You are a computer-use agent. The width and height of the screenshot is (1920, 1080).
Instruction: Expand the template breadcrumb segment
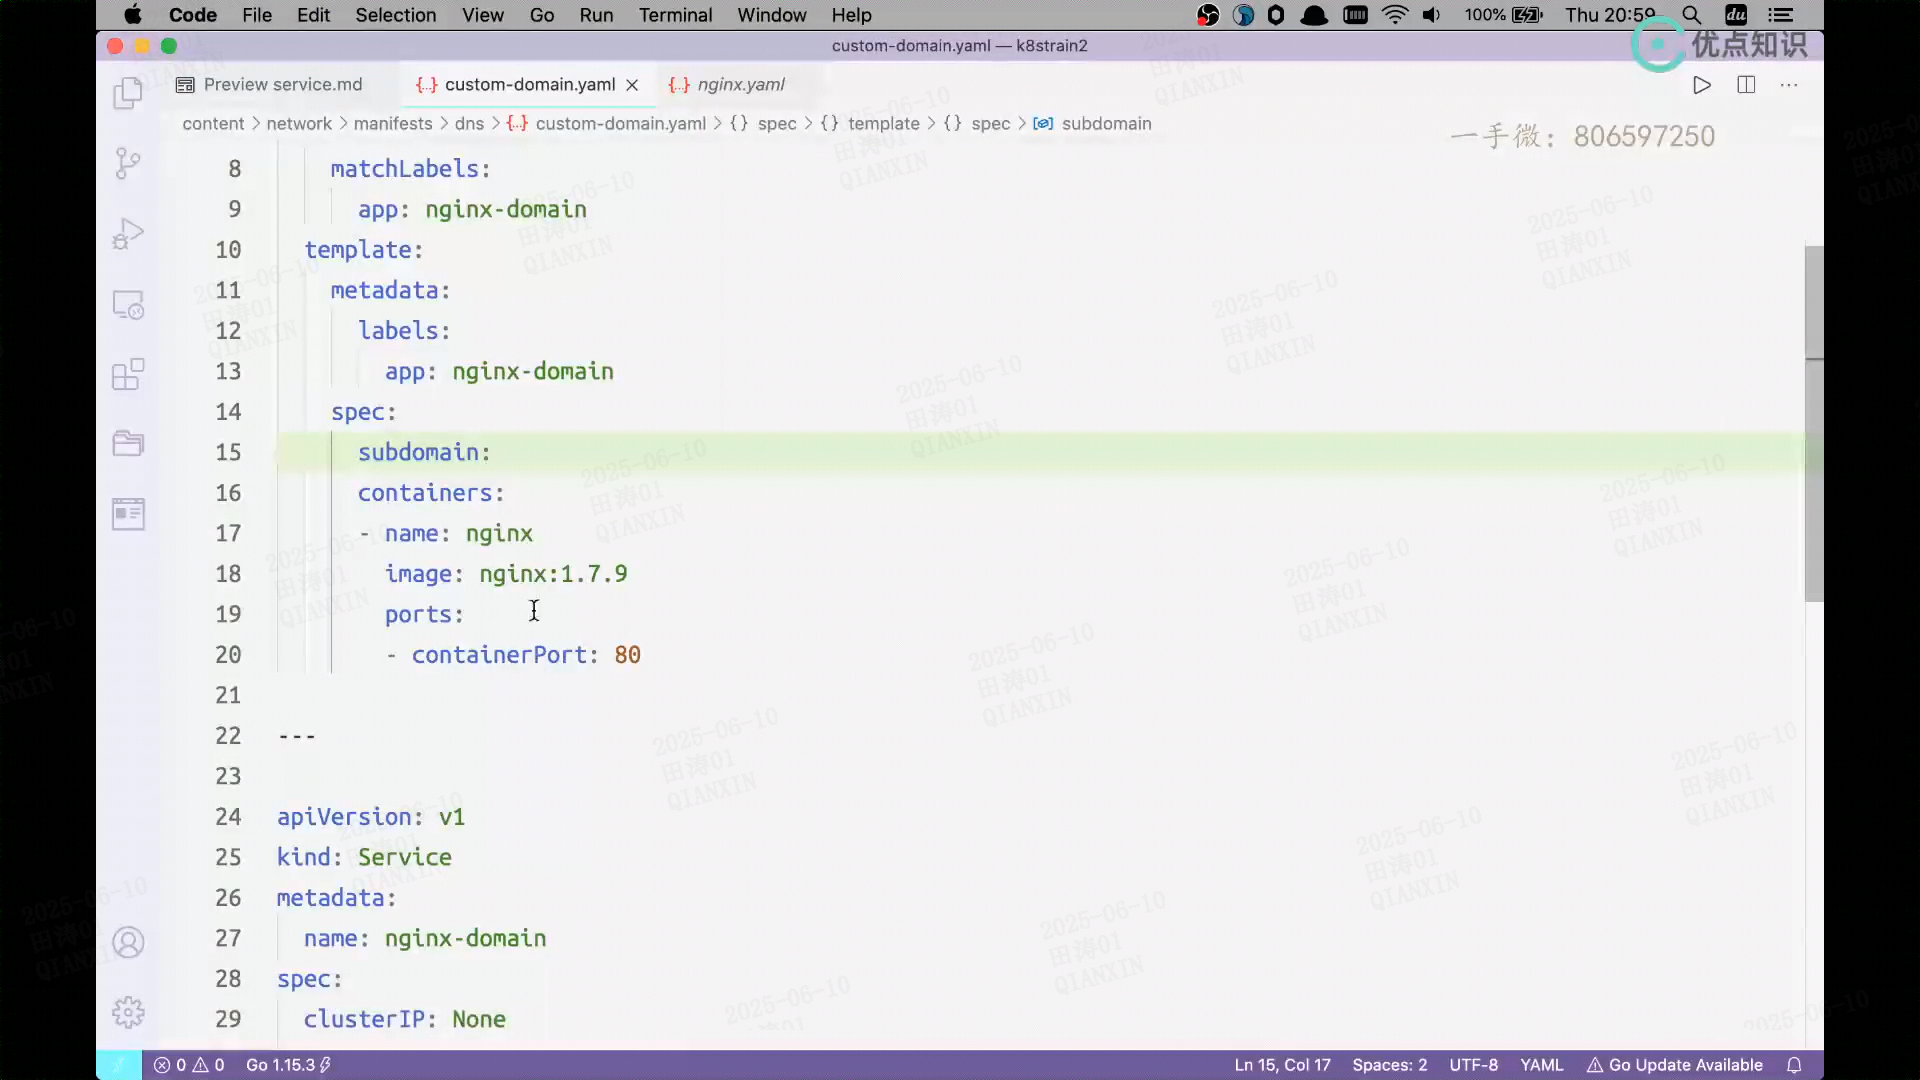coord(883,123)
